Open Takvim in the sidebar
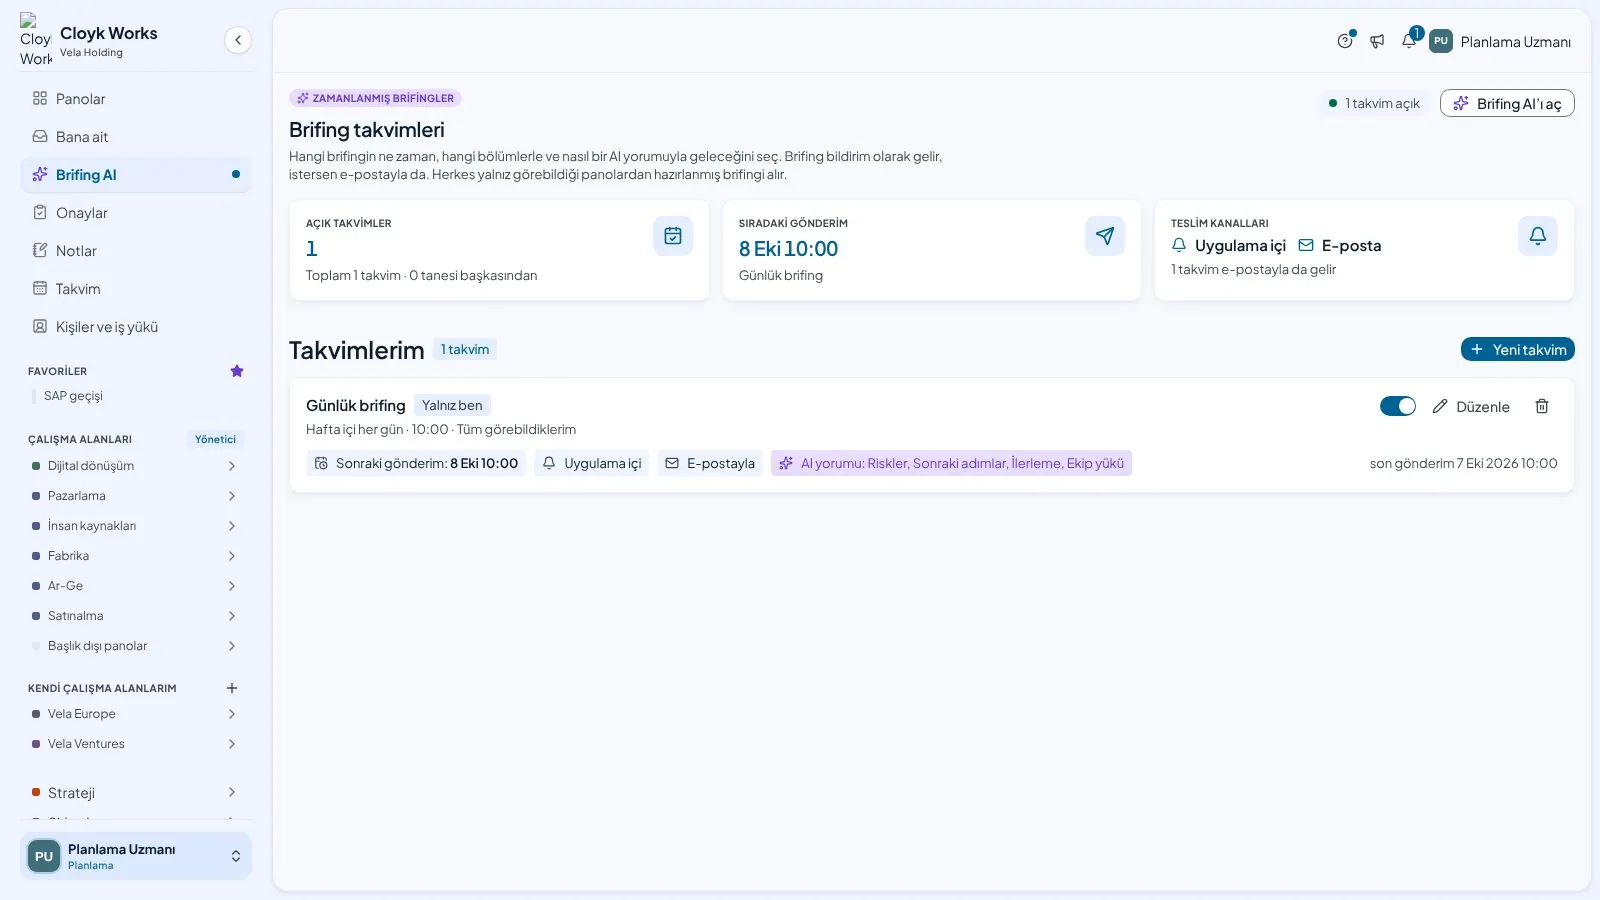The width and height of the screenshot is (1600, 900). click(136, 289)
